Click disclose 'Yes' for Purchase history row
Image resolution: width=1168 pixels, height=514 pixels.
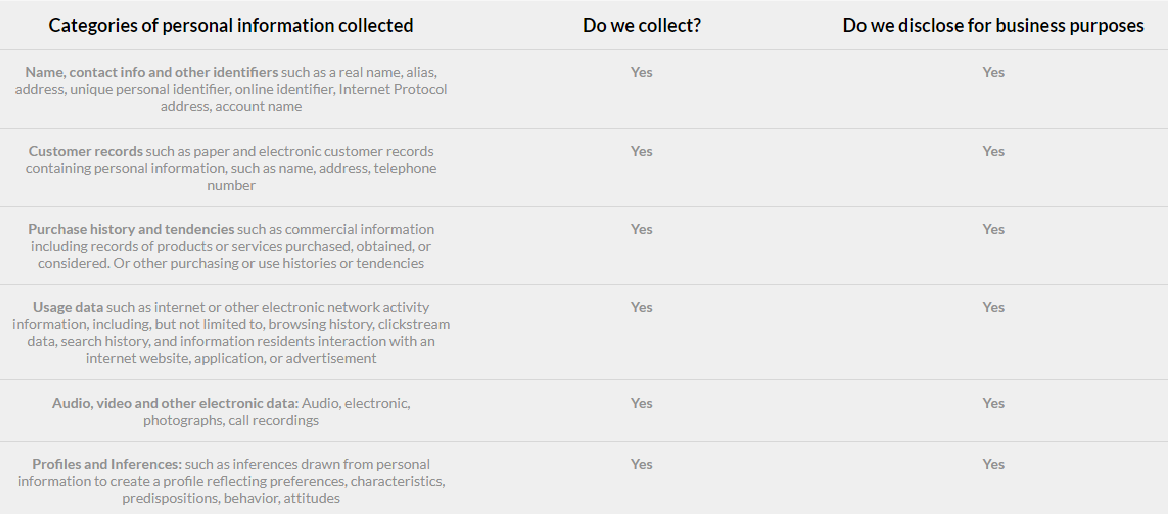(x=993, y=229)
